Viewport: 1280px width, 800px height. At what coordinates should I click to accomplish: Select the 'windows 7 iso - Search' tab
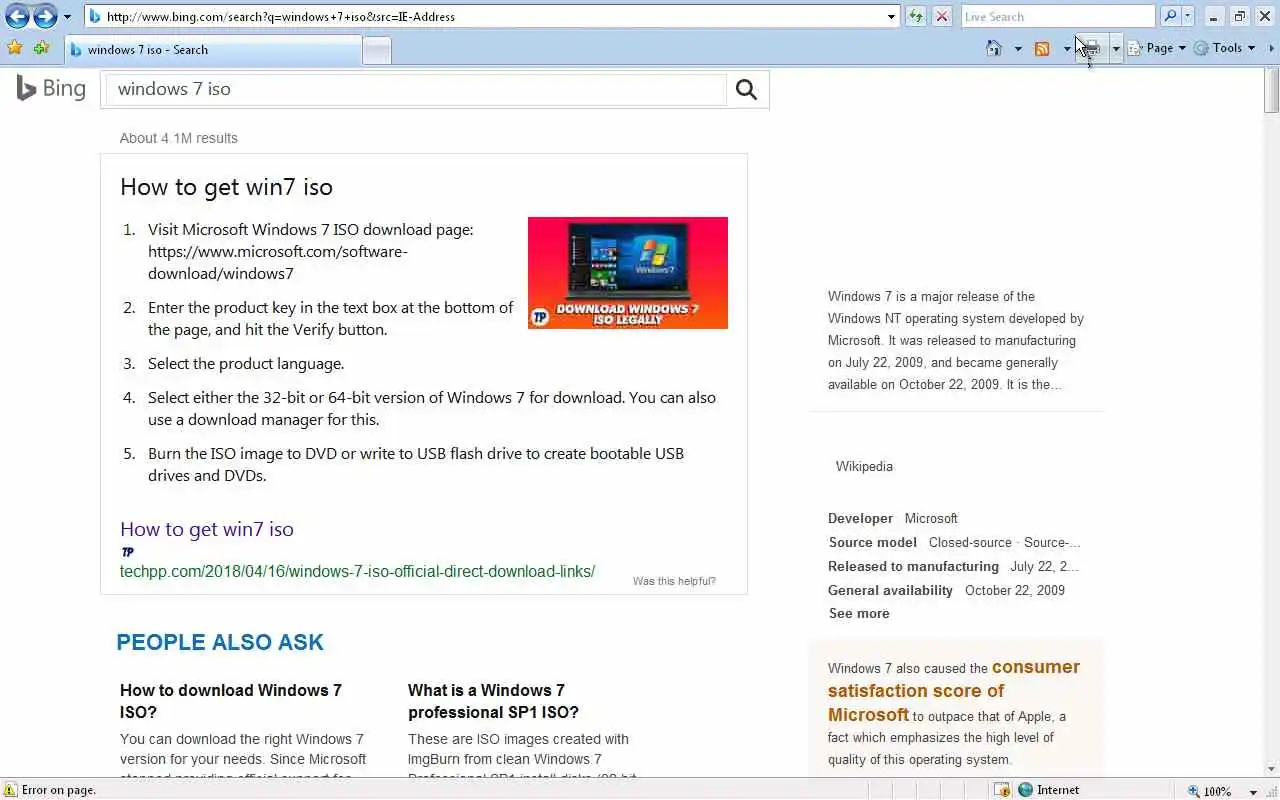[213, 49]
